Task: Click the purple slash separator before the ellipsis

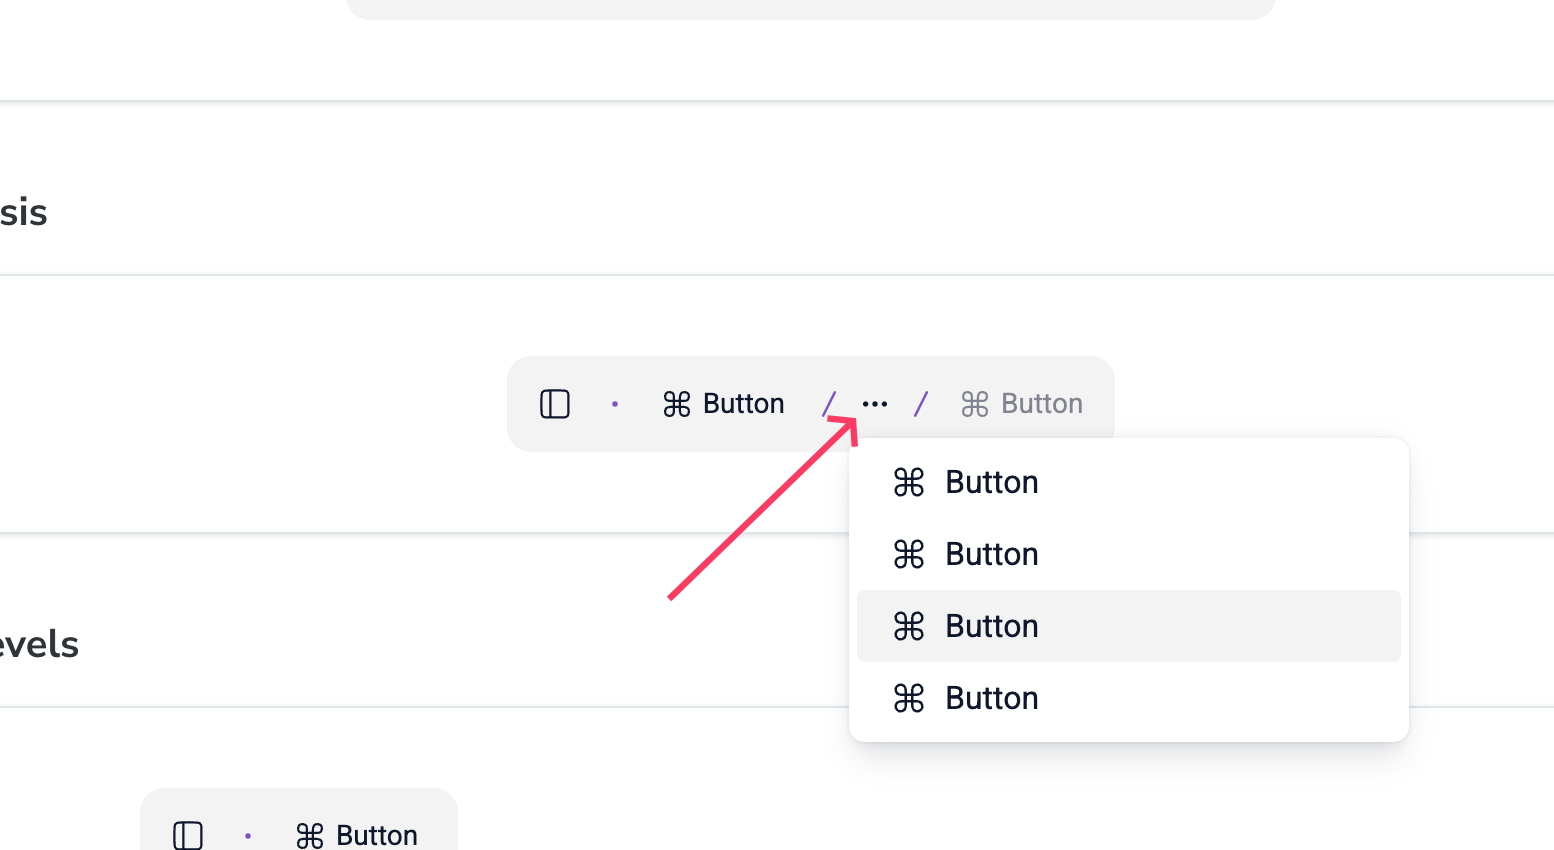Action: pos(829,404)
